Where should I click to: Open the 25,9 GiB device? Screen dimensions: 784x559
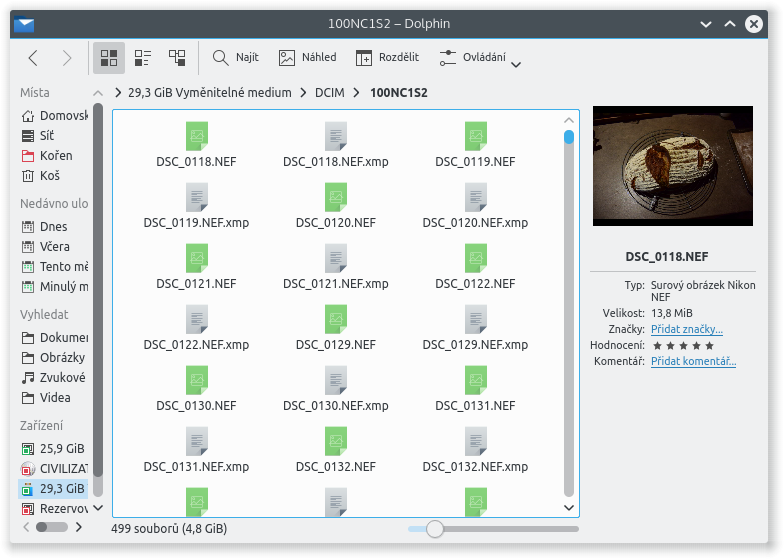[x=54, y=448]
